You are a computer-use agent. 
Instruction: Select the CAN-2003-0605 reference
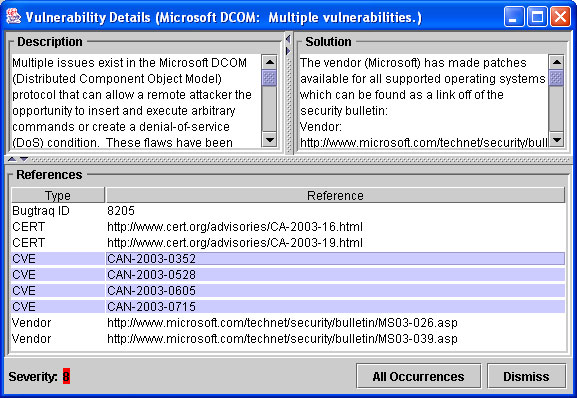335,291
